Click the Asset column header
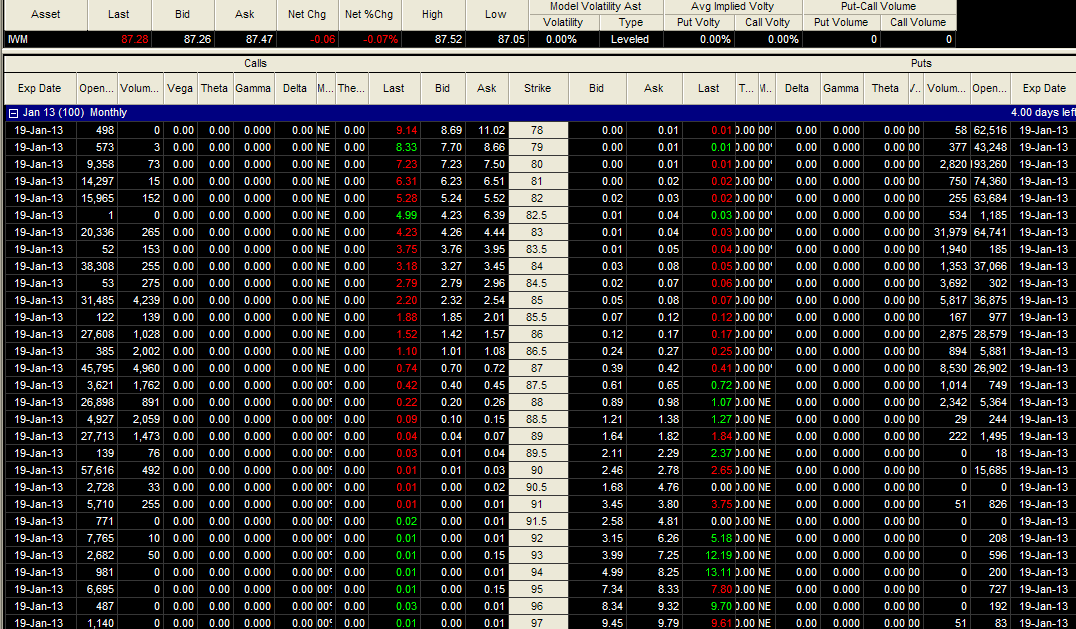1076x629 pixels. click(x=45, y=14)
